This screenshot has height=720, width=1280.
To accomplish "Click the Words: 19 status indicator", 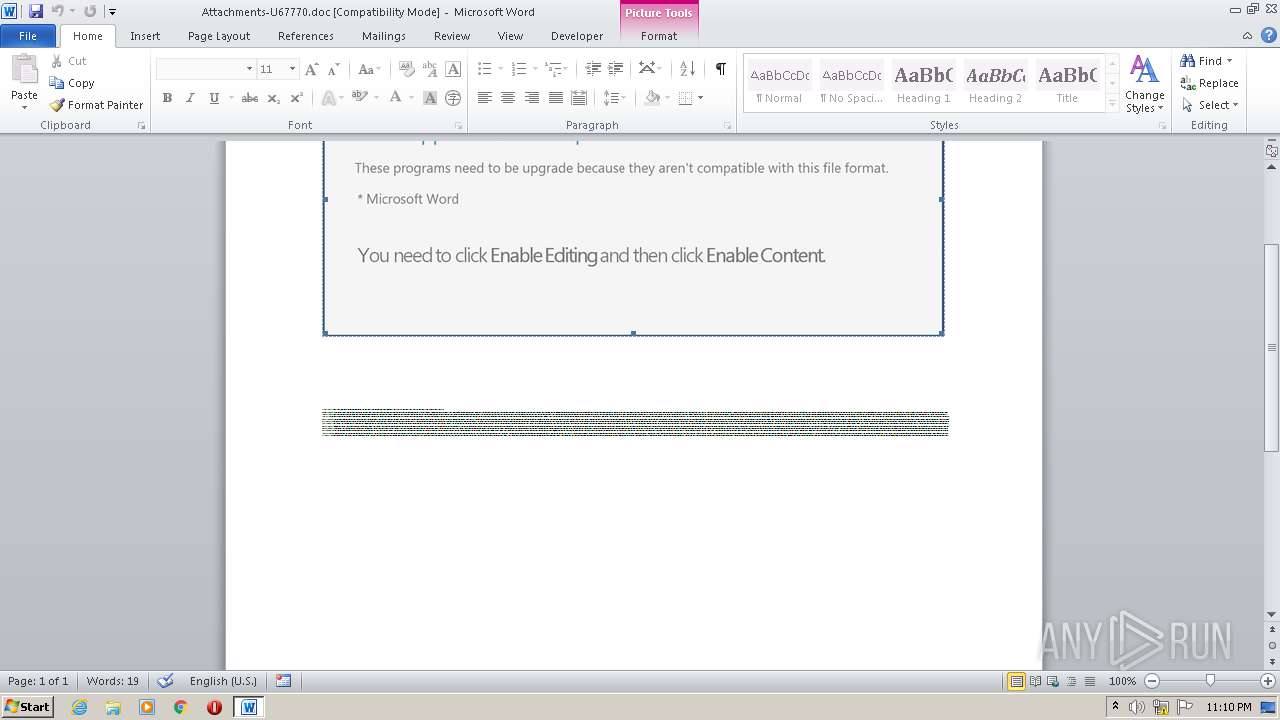I will pyautogui.click(x=113, y=681).
